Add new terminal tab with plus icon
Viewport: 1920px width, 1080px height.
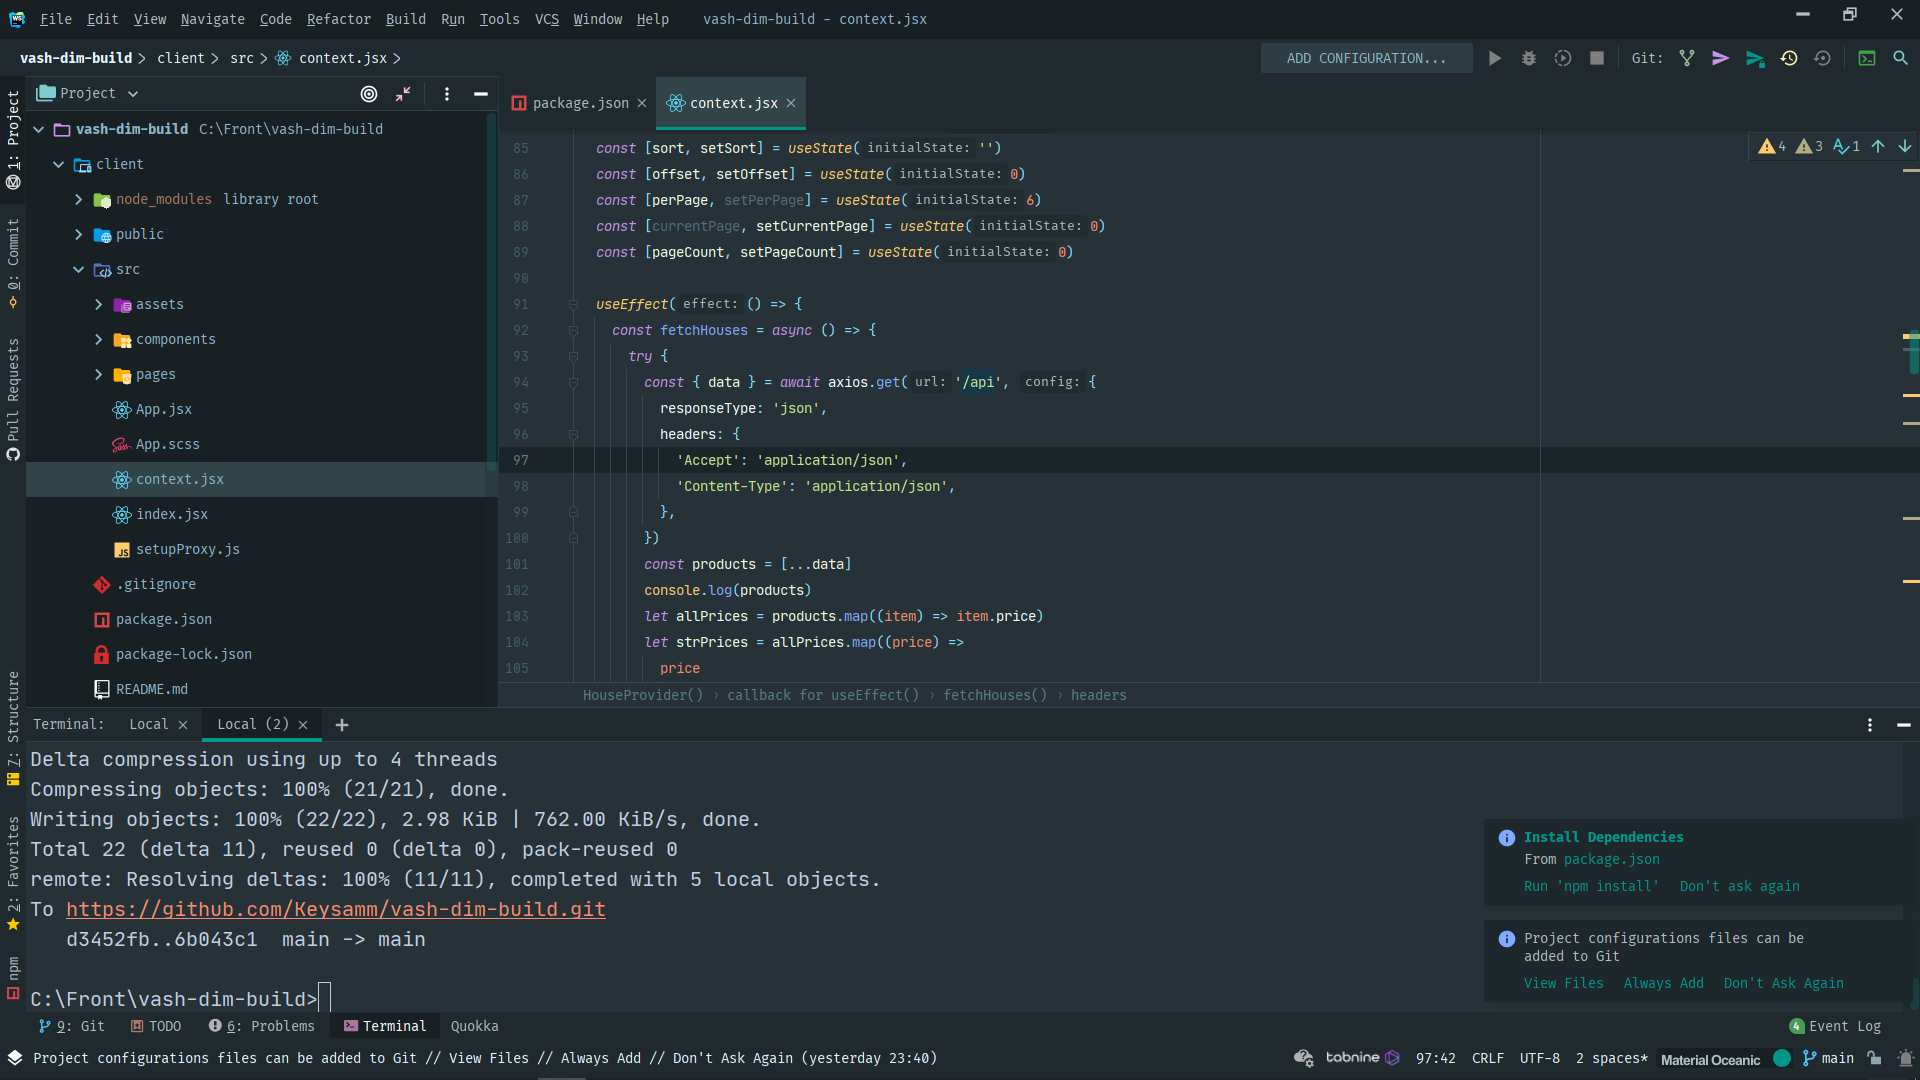click(342, 725)
